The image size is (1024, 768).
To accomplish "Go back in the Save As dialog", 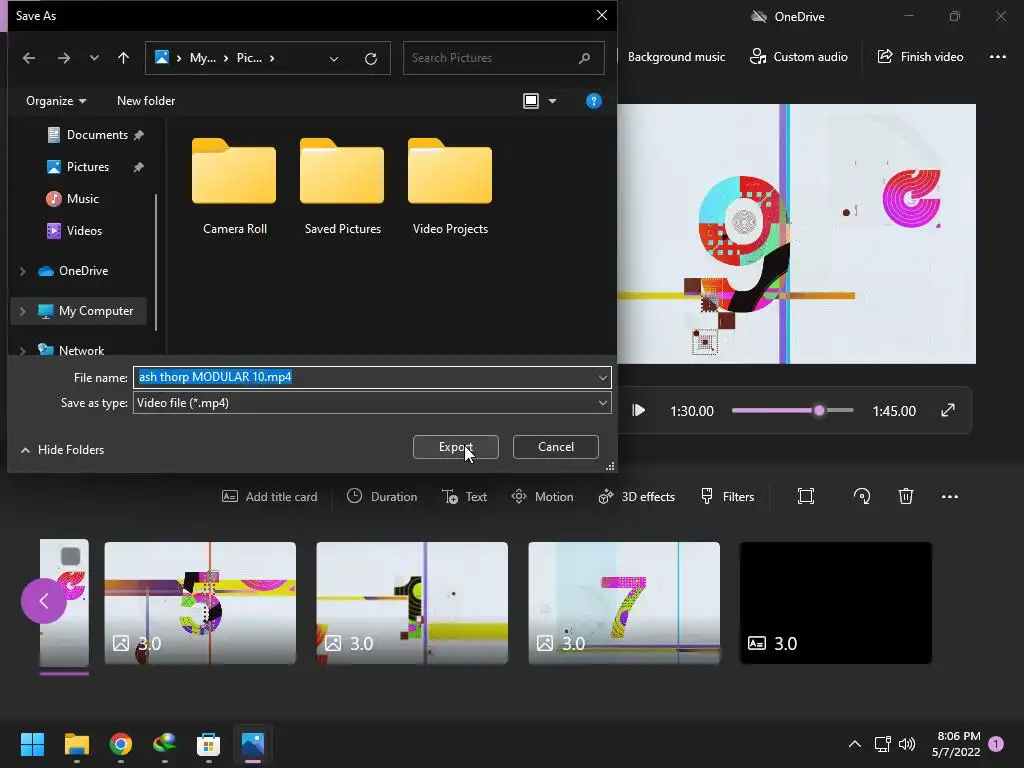I will pyautogui.click(x=29, y=58).
